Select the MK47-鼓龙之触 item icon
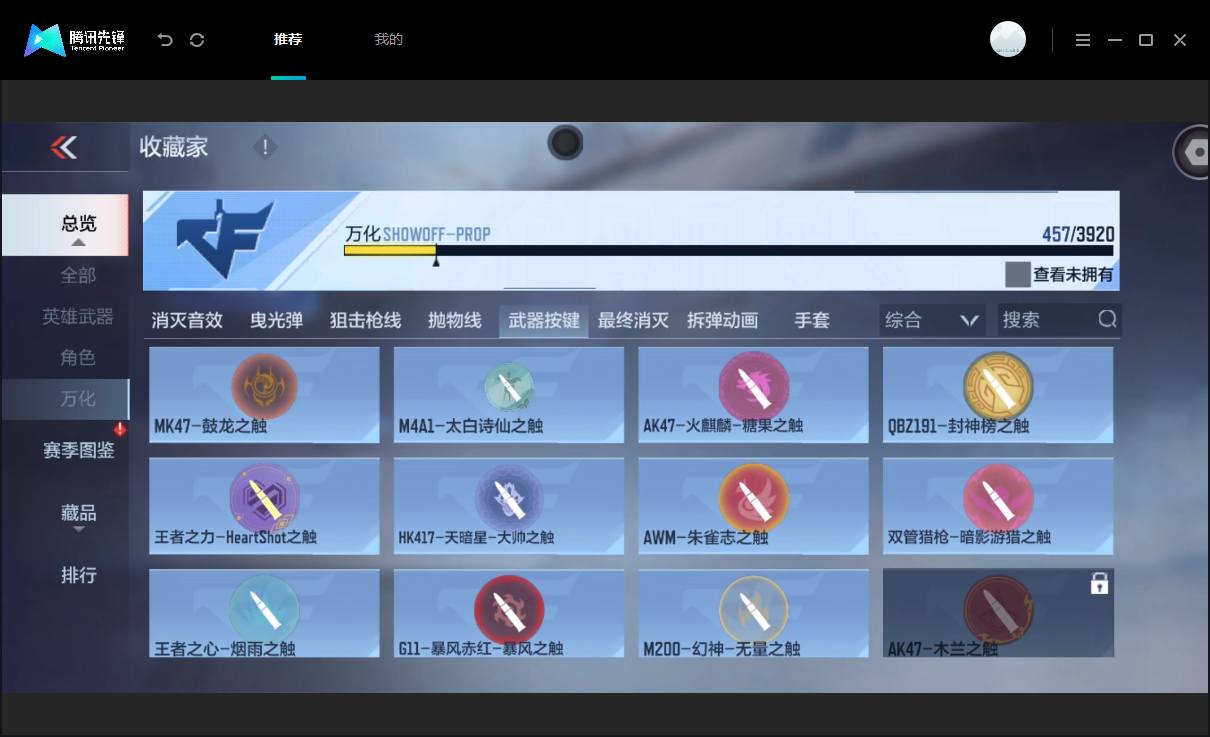This screenshot has height=737, width=1210. [x=265, y=386]
